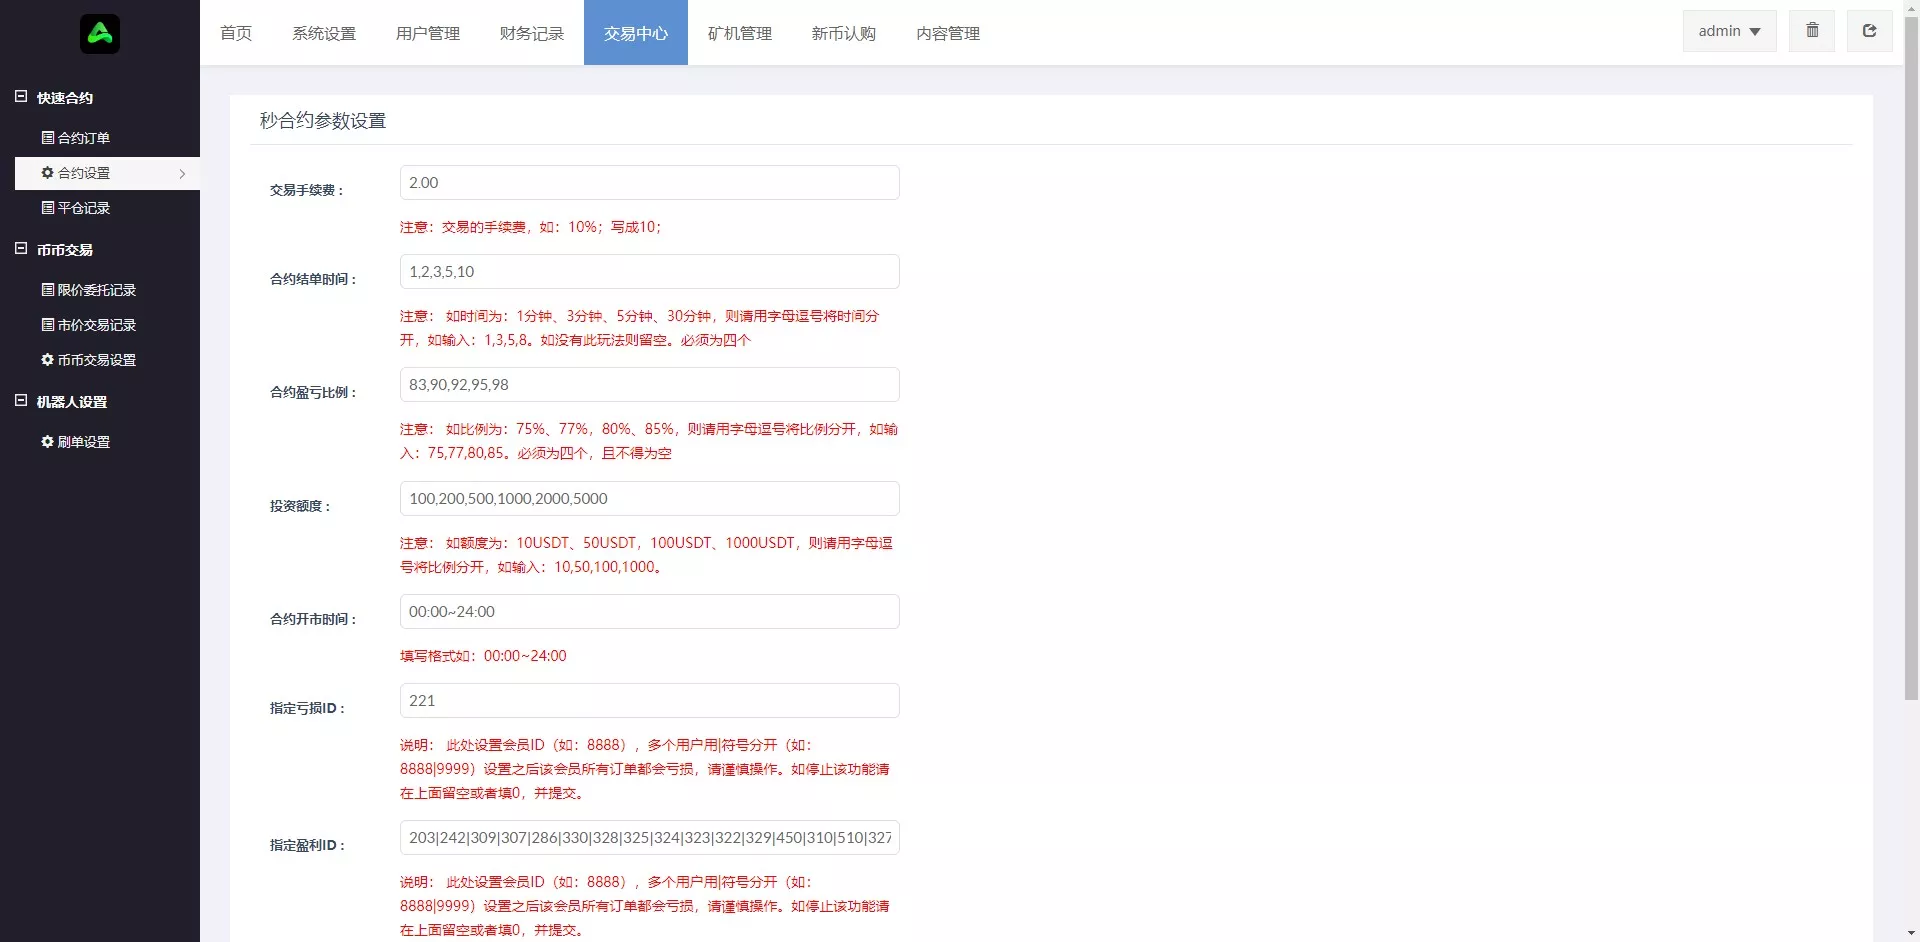Click the logout/share icon at top right
This screenshot has height=942, width=1920.
tap(1869, 30)
